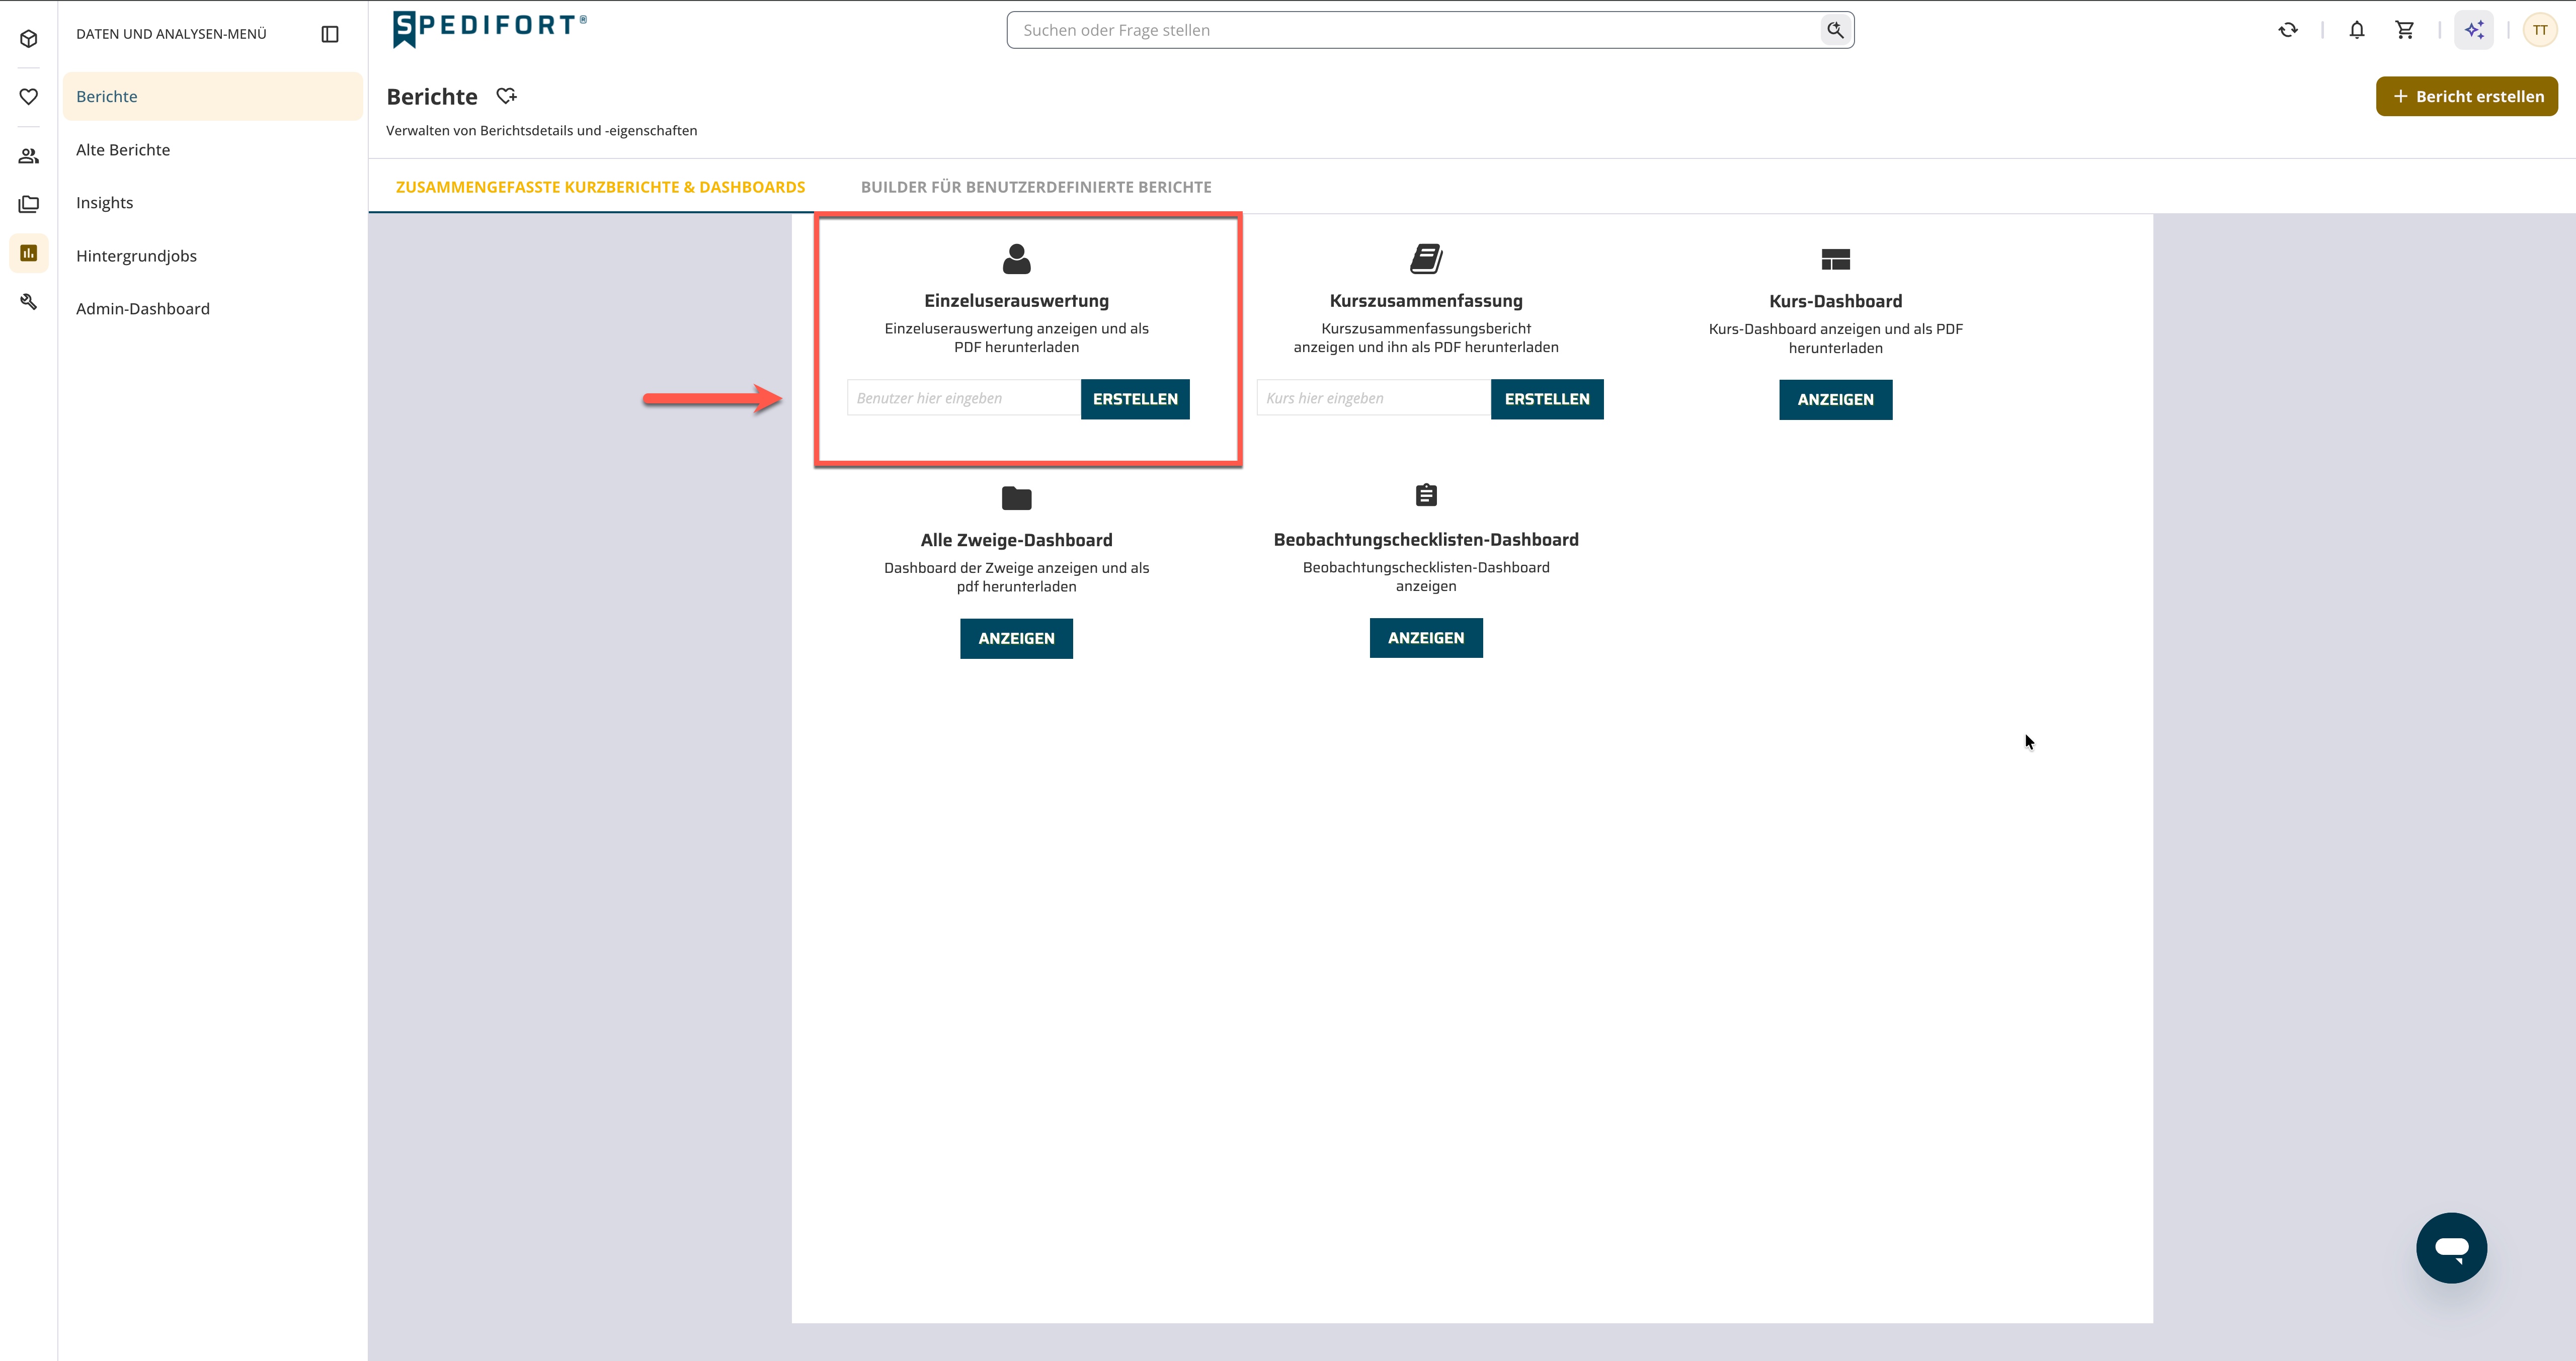The height and width of the screenshot is (1361, 2576).
Task: Collapse the Daten und Analysen sidebar panel
Action: (x=330, y=34)
